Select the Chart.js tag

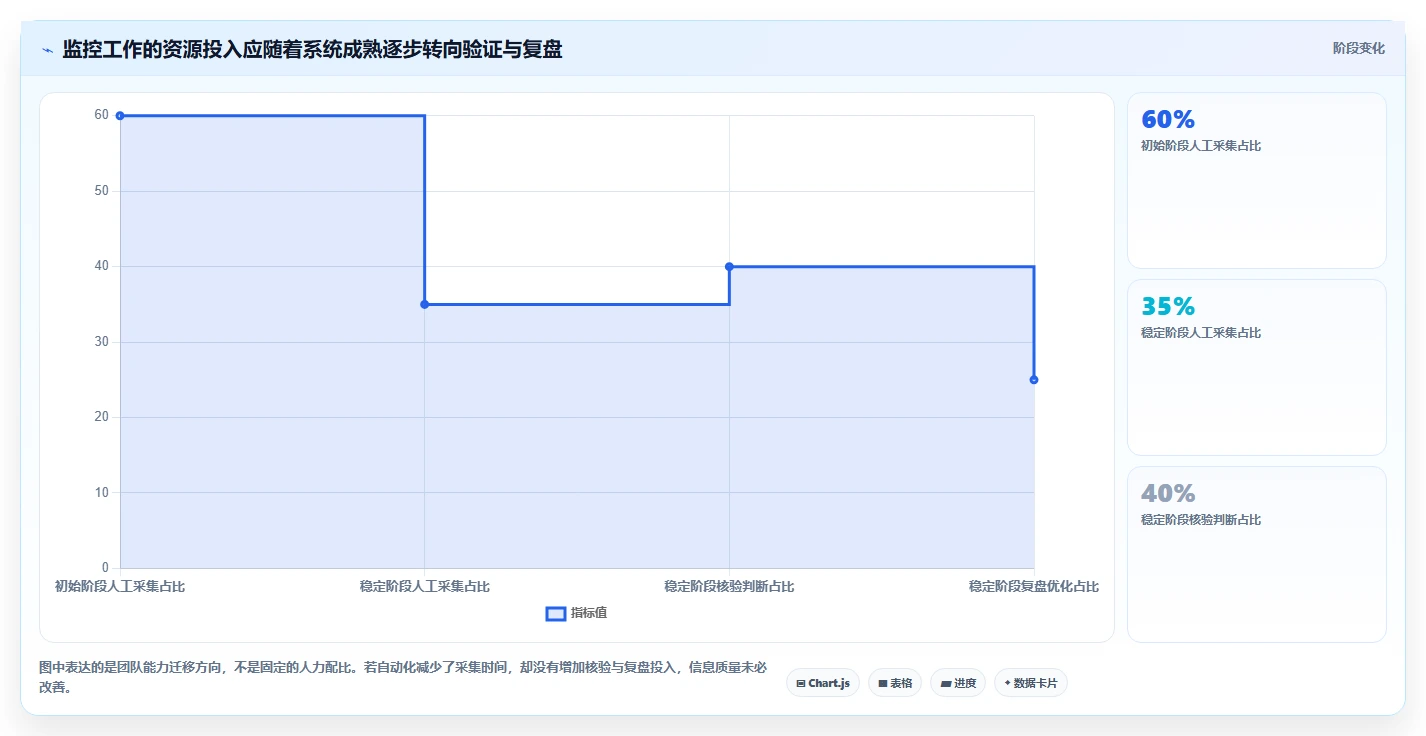click(823, 683)
